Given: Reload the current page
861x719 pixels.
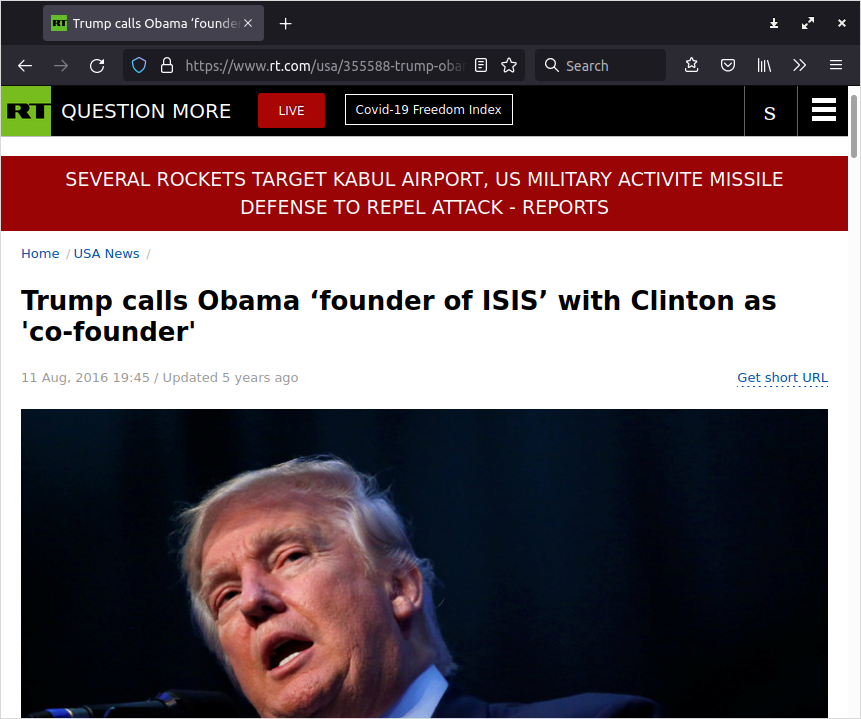Looking at the screenshot, I should tap(97, 66).
